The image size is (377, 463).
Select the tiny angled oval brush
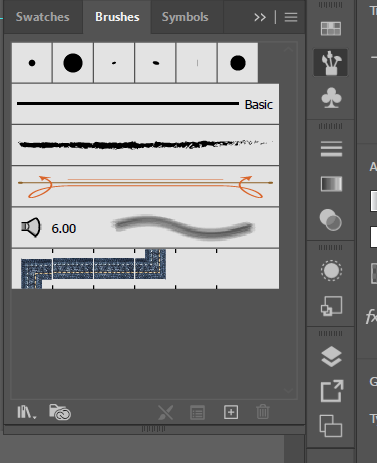[114, 63]
